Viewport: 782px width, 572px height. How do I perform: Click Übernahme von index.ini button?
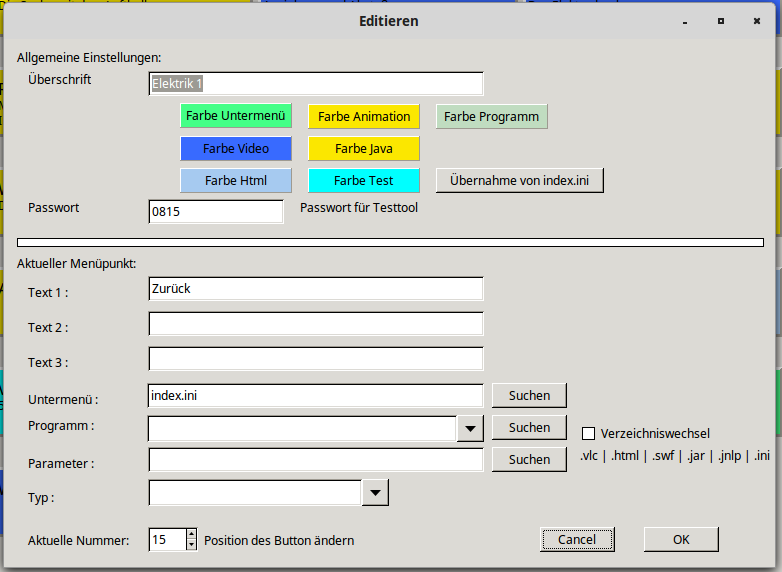pos(519,180)
